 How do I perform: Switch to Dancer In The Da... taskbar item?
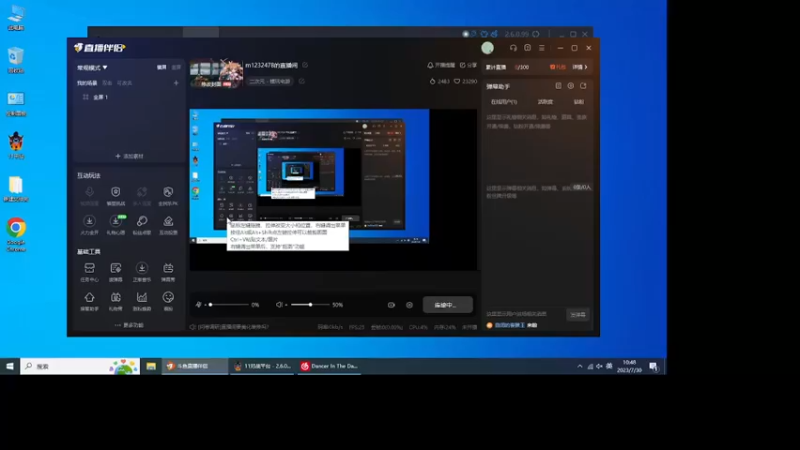(330, 366)
